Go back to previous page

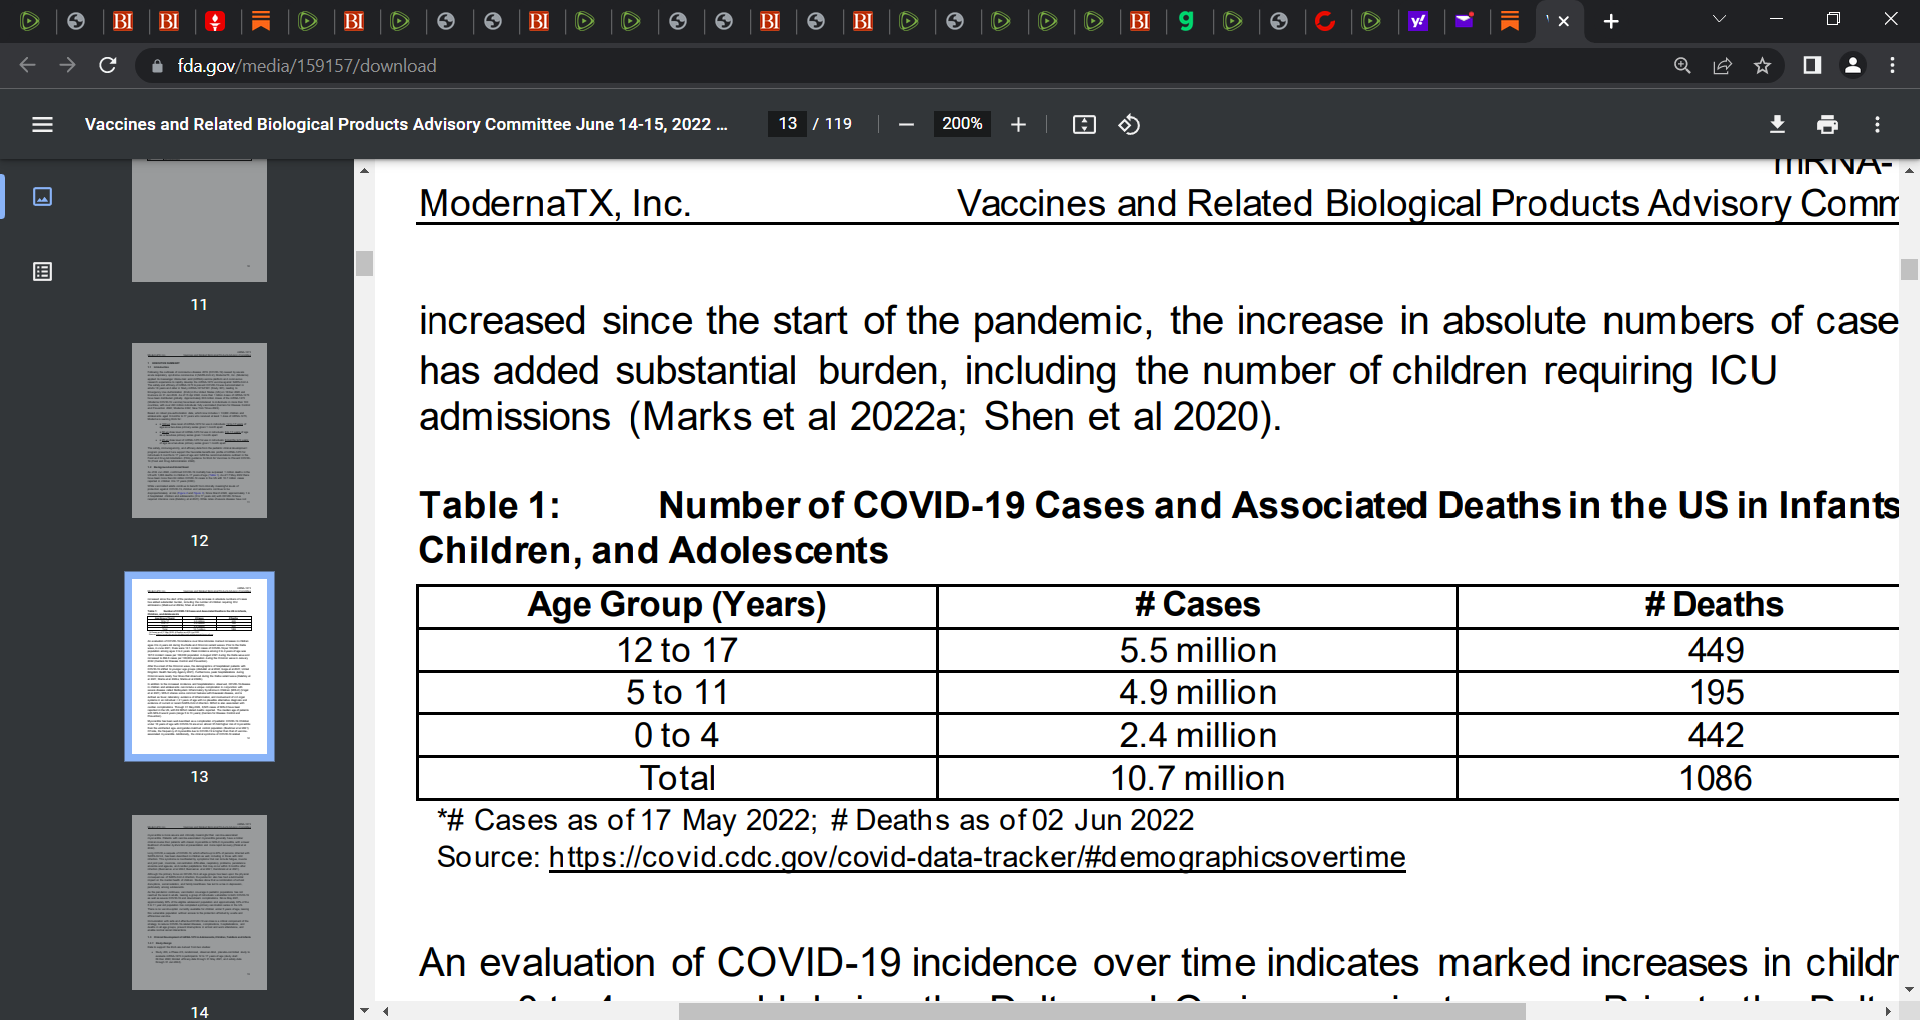click(x=27, y=65)
